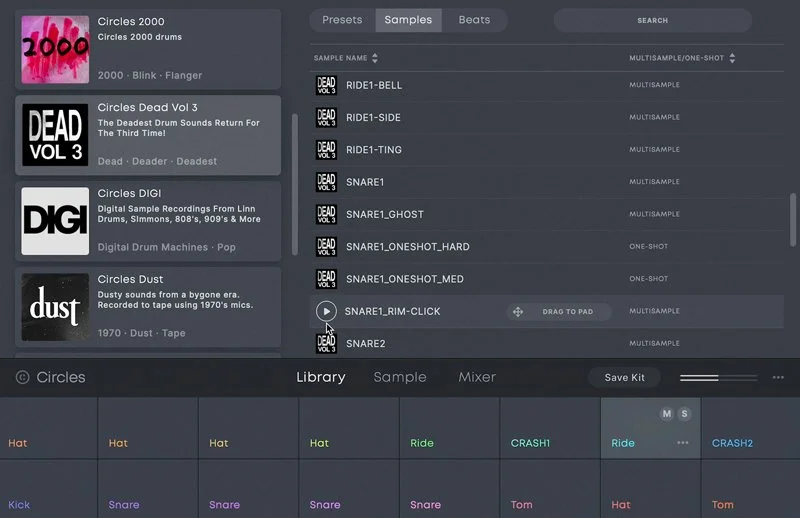Select the CRASH2 pad
Image resolution: width=800 pixels, height=518 pixels.
point(750,428)
